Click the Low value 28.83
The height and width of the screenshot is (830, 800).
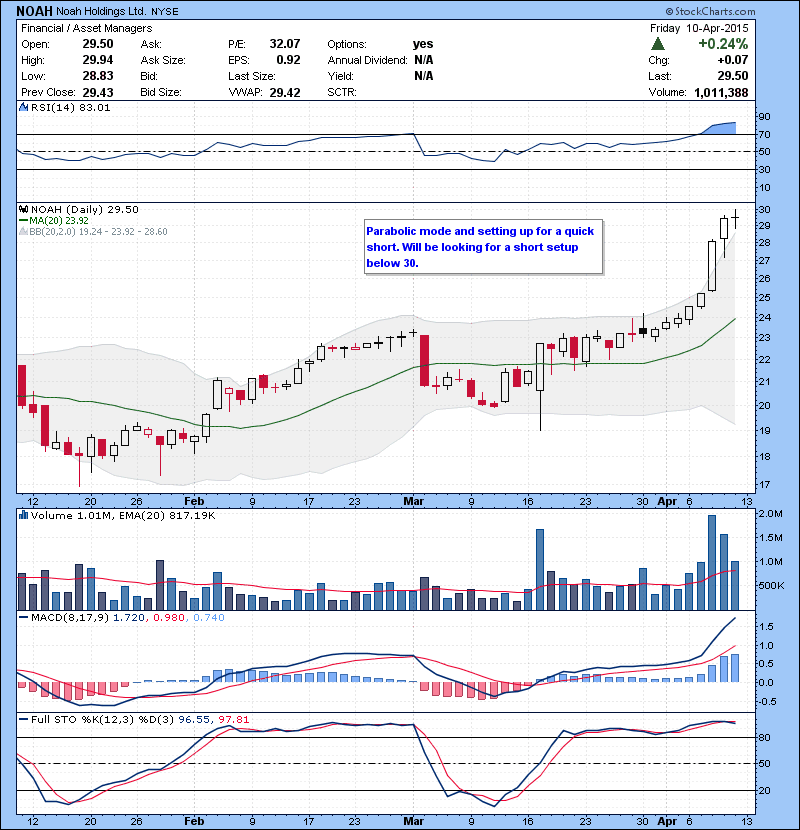[97, 76]
